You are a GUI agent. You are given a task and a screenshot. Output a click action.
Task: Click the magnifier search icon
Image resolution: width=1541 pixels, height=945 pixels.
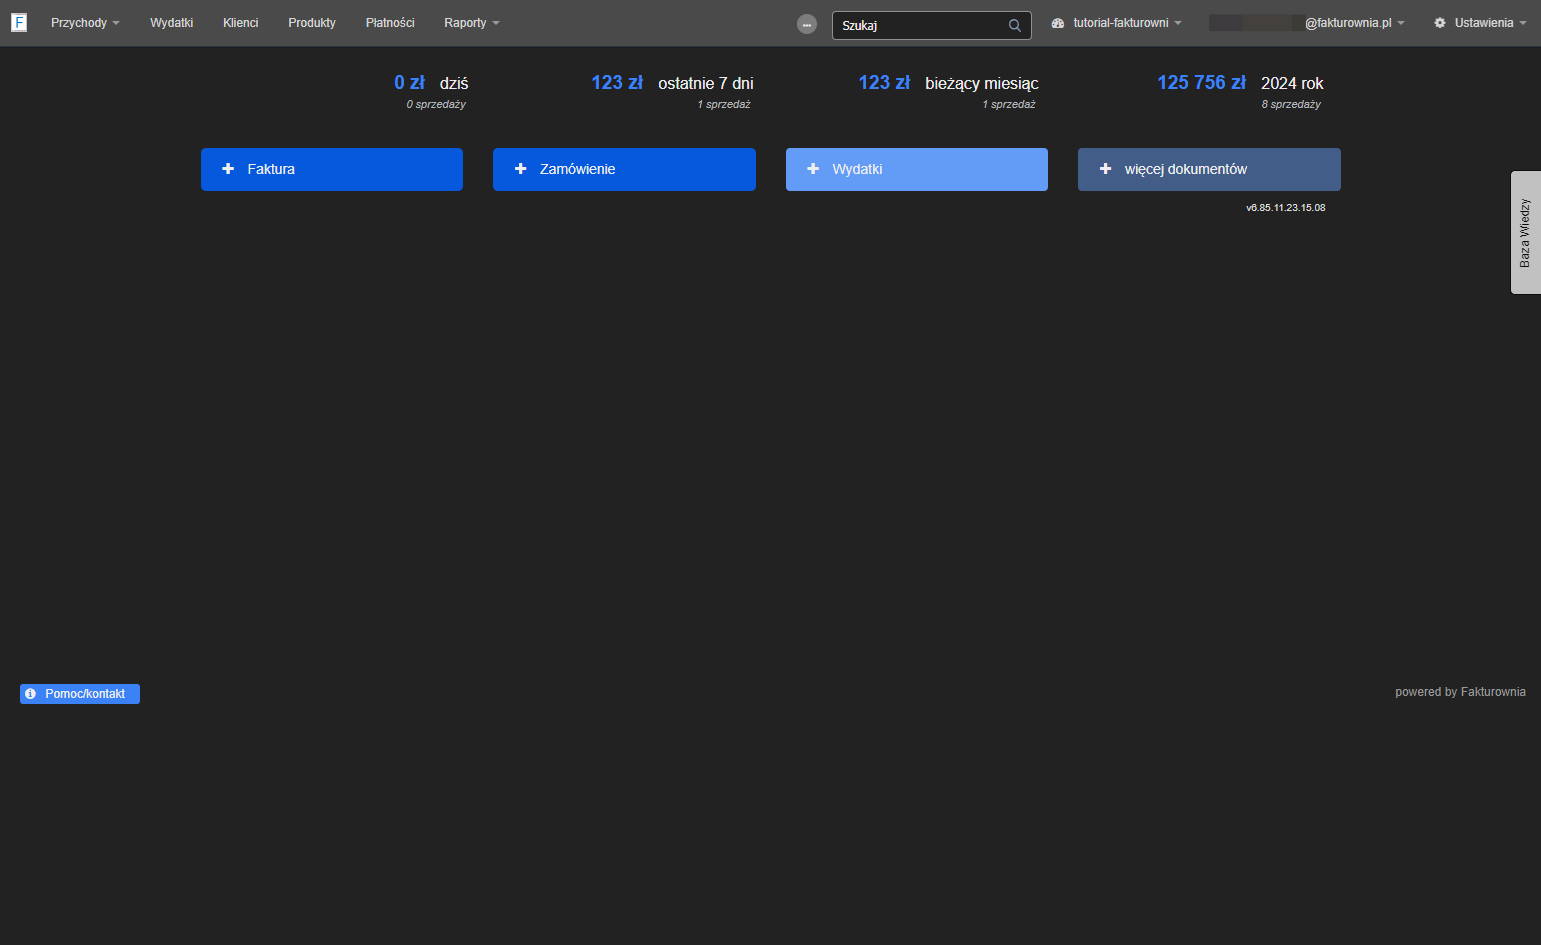tap(1015, 26)
